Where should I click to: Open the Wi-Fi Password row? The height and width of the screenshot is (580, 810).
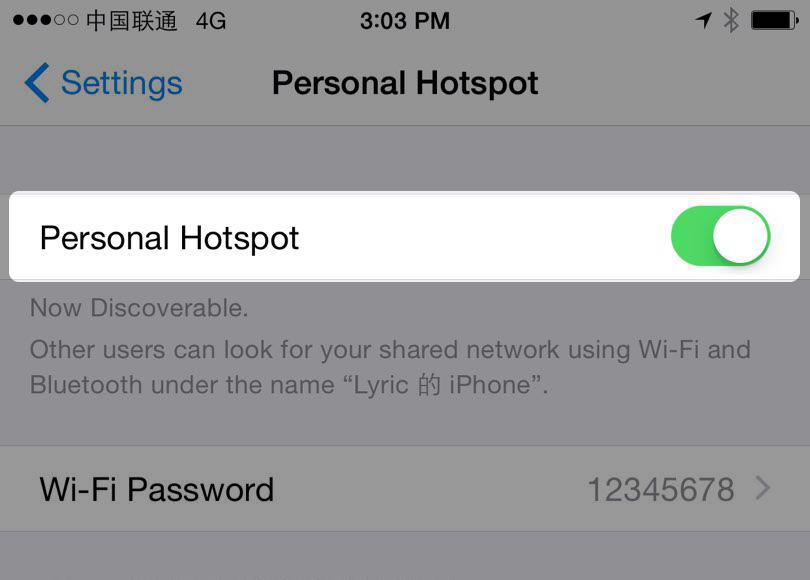(x=405, y=489)
